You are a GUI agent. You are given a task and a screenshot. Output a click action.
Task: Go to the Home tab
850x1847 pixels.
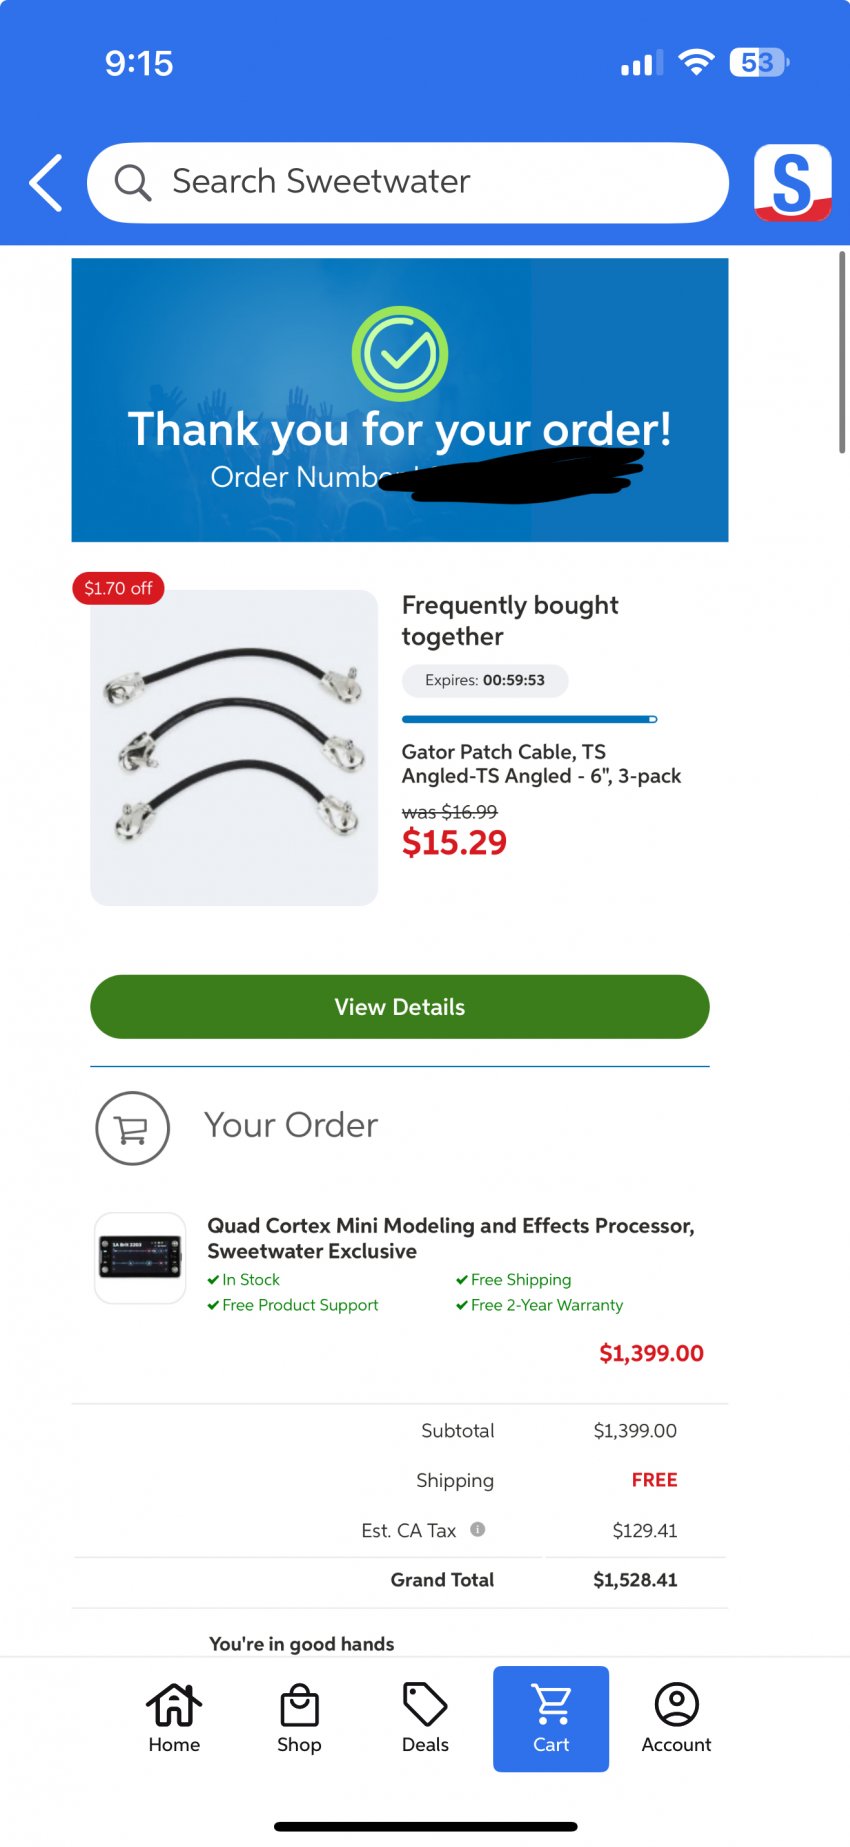pyautogui.click(x=174, y=1719)
